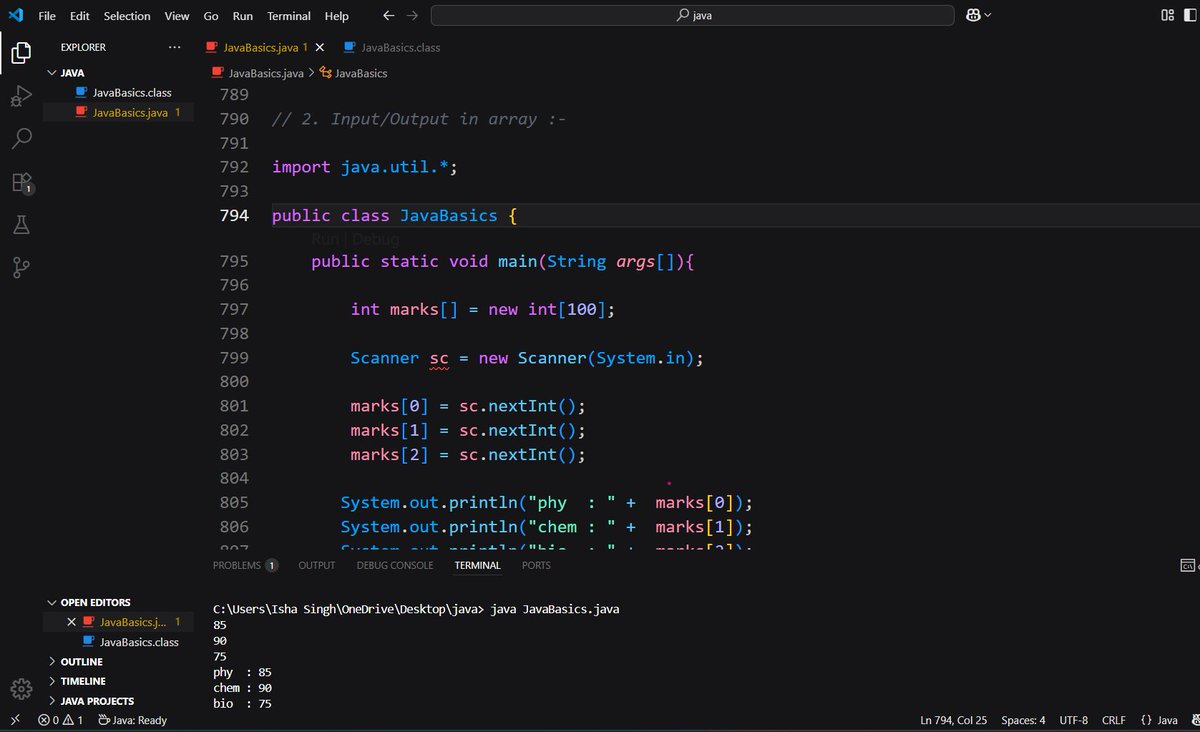This screenshot has height=732, width=1200.
Task: Open the Terminal menu
Action: [289, 16]
